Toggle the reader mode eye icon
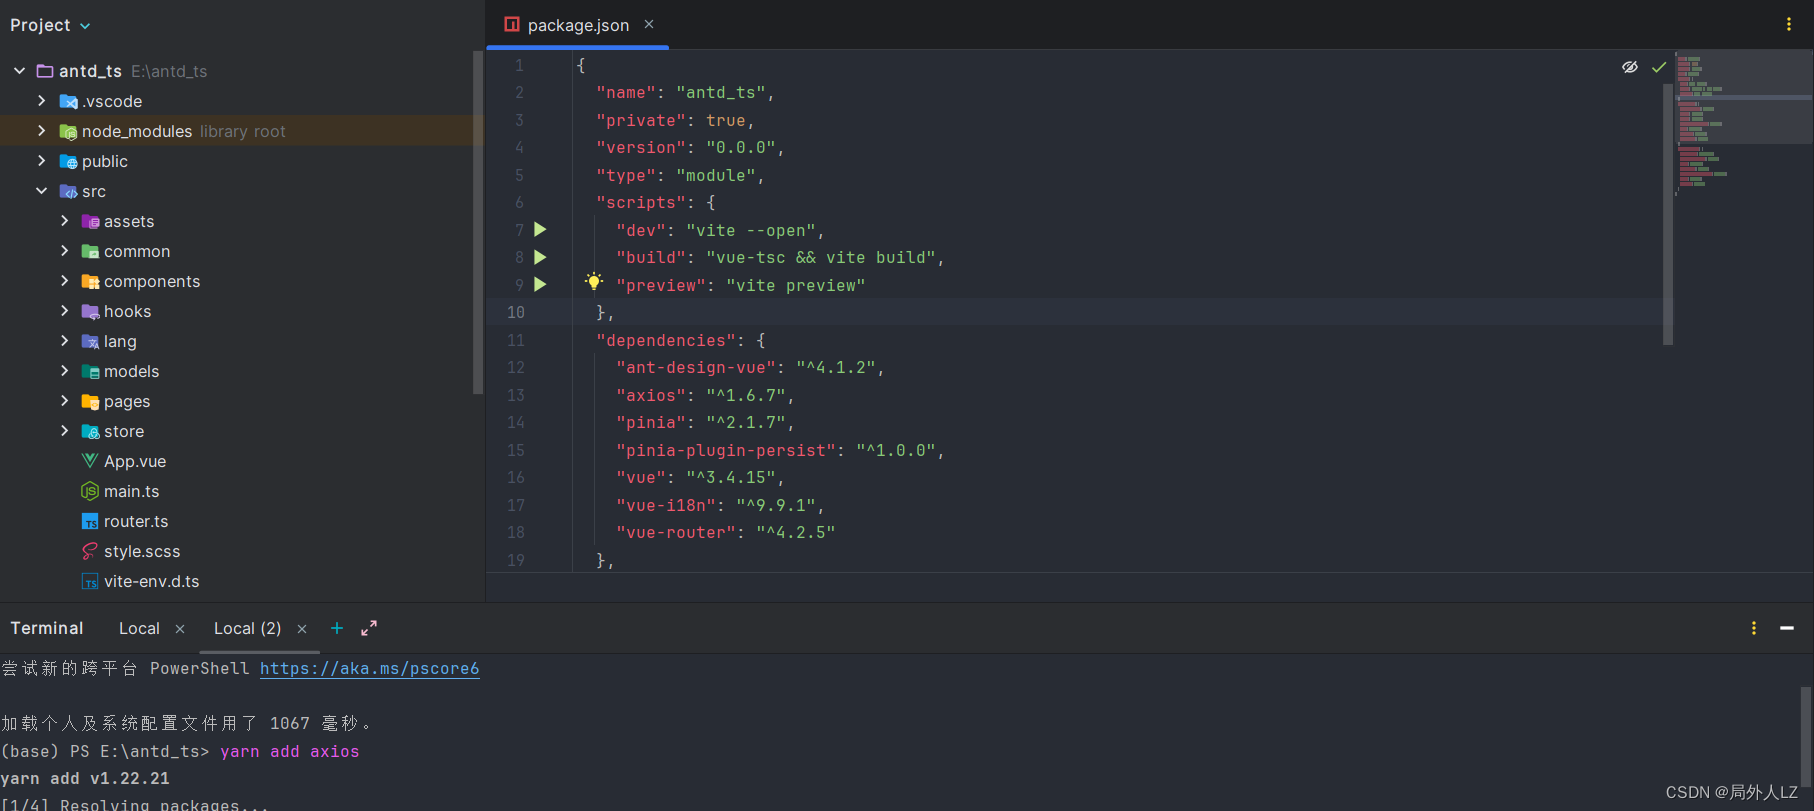 [1630, 67]
